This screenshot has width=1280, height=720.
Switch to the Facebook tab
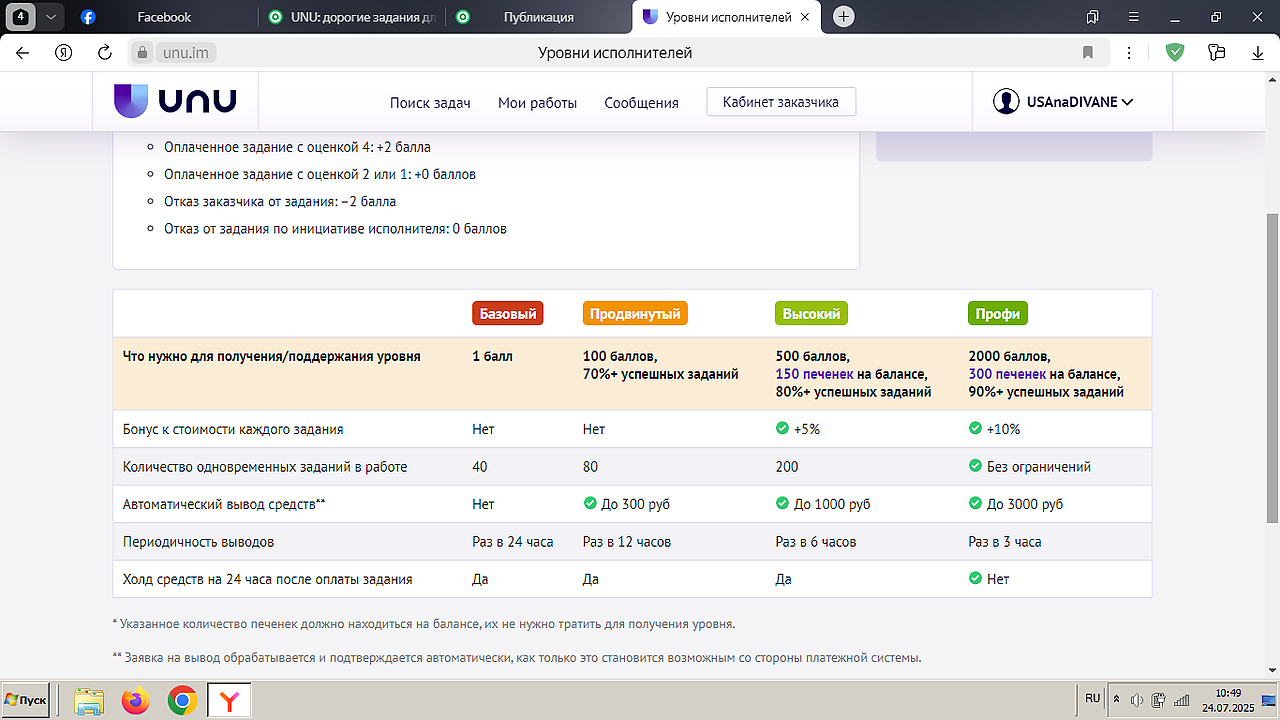164,17
